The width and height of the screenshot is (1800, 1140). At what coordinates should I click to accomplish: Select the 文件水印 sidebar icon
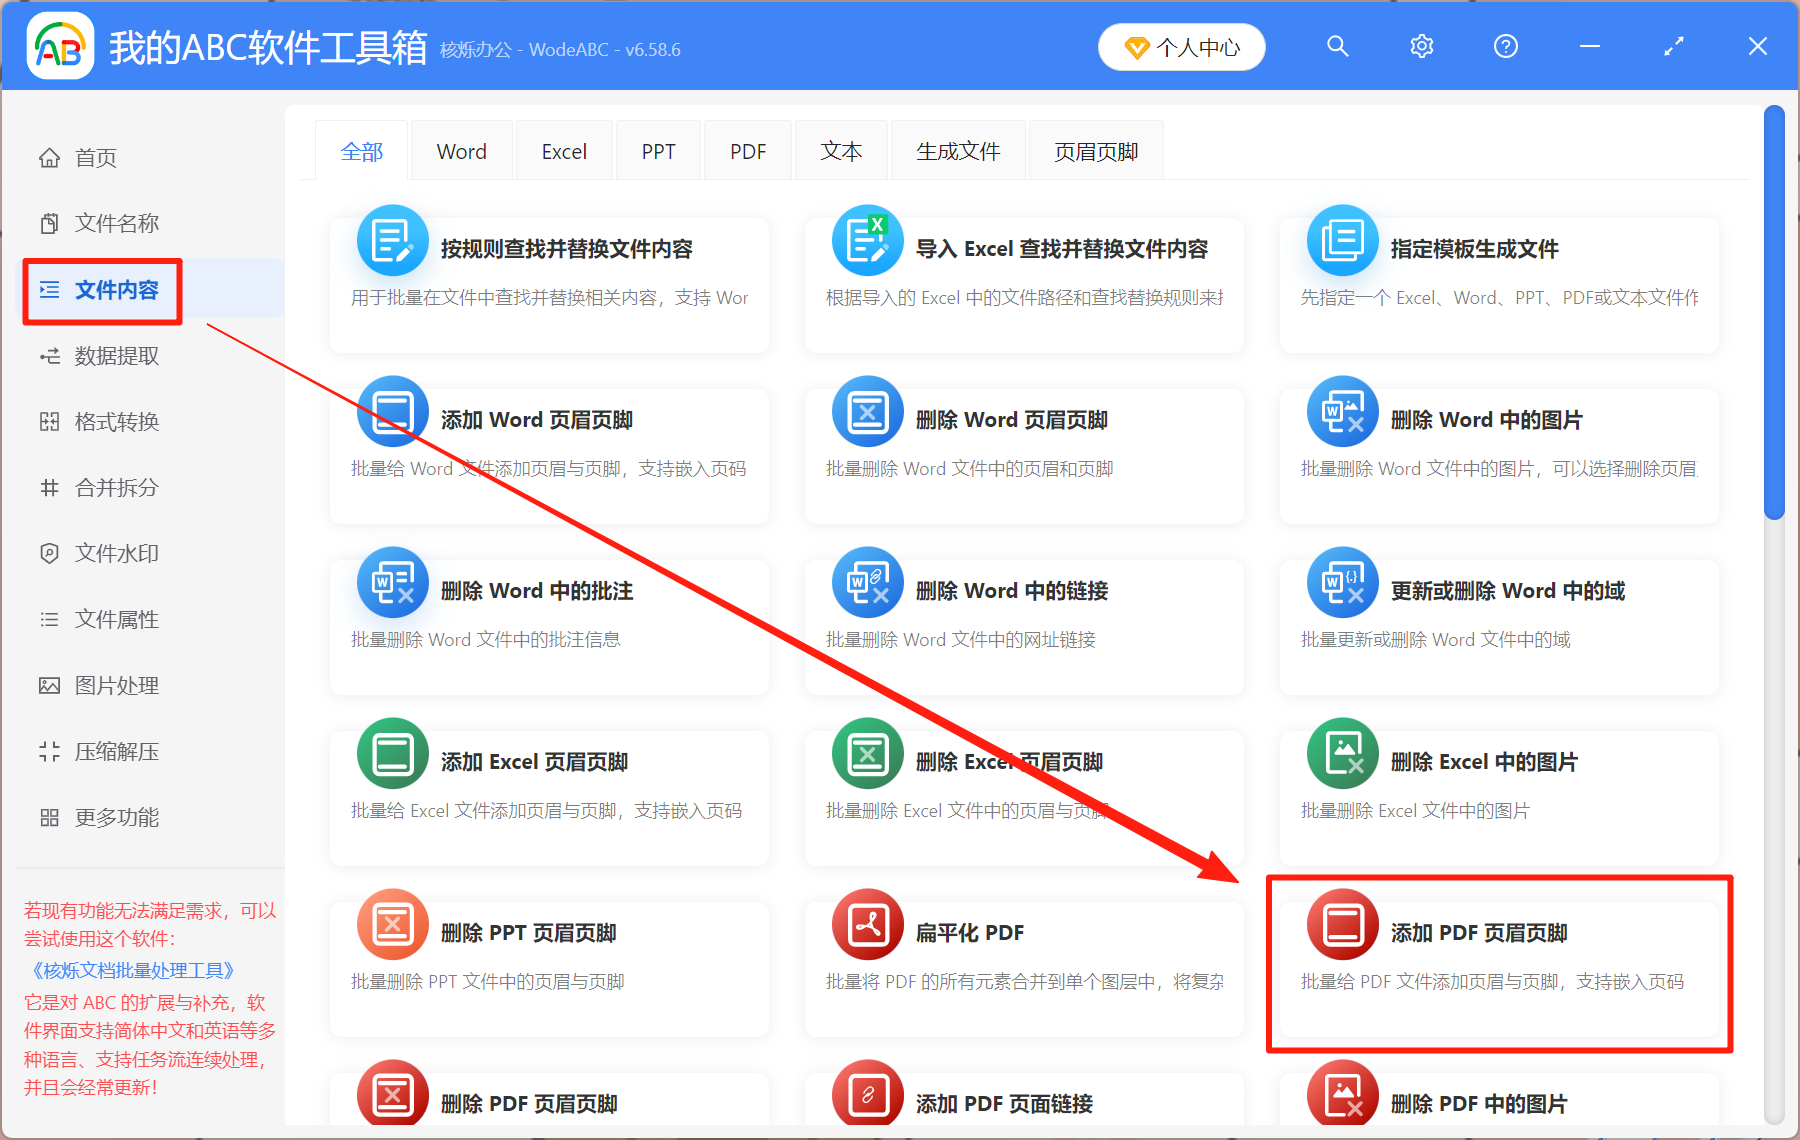(x=49, y=553)
